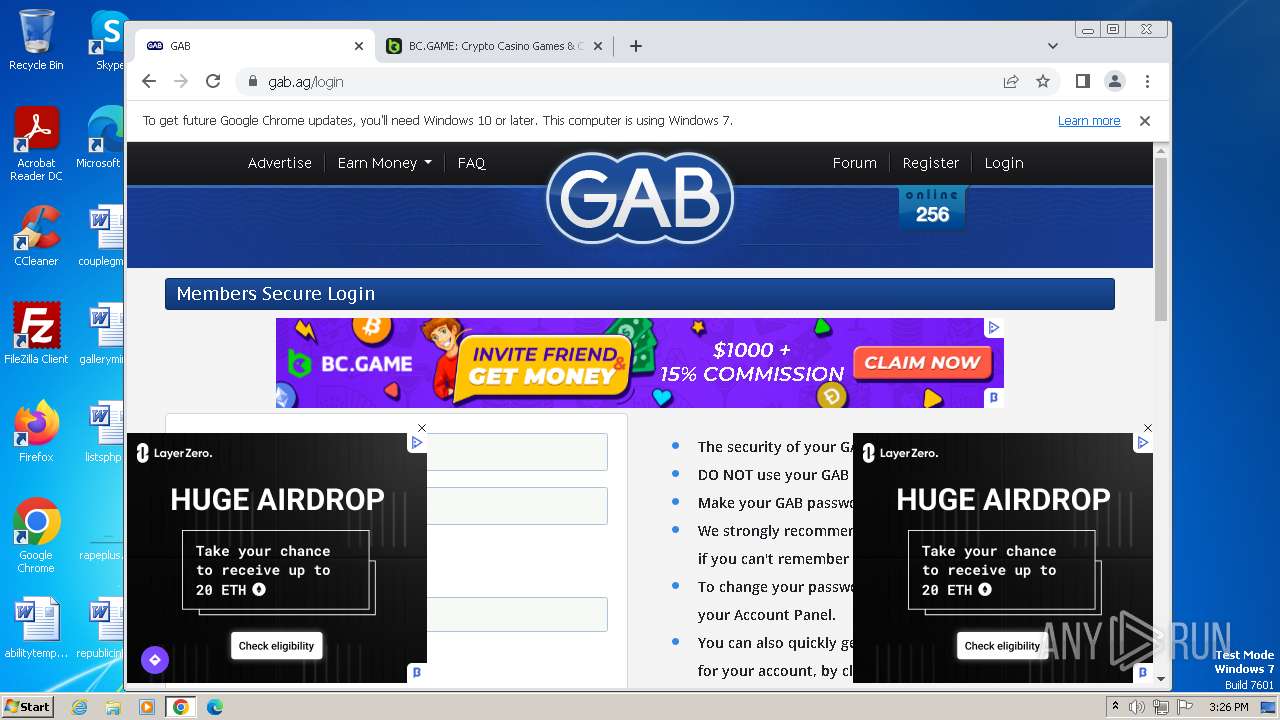
Task: Switch to the GAB tab
Action: point(255,46)
